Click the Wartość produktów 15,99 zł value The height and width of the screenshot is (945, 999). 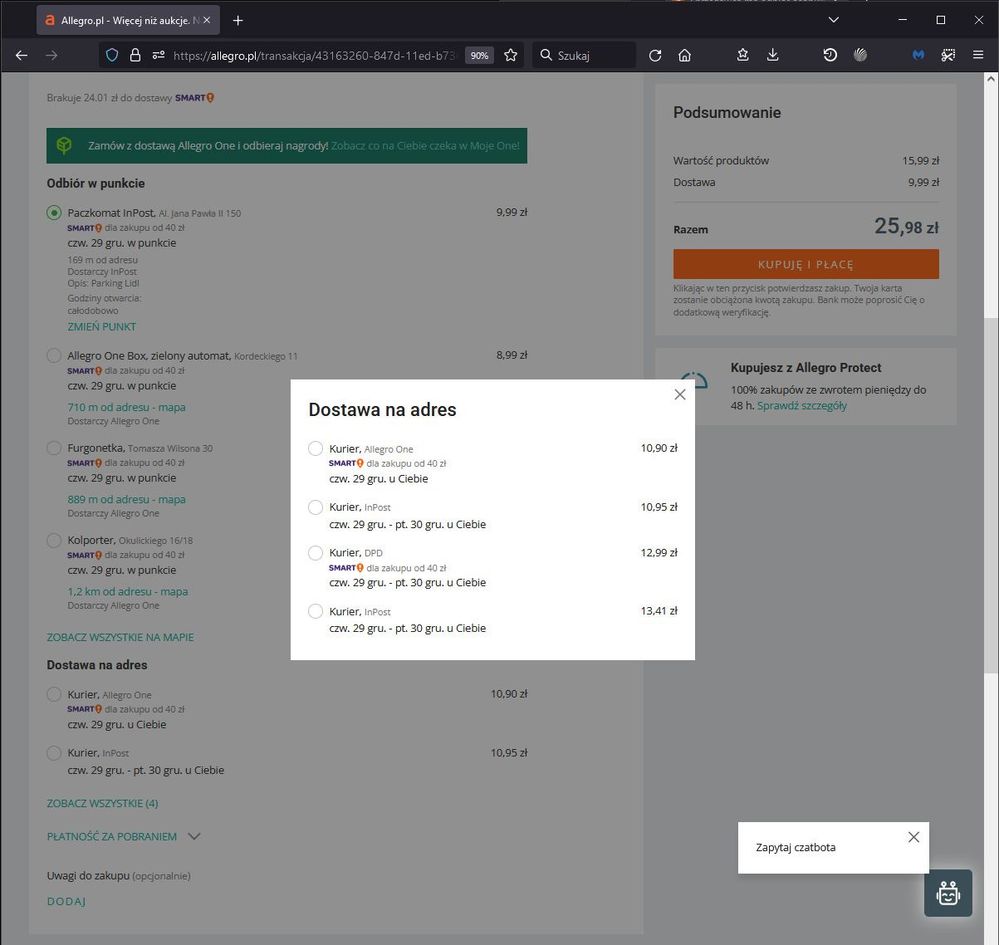(x=921, y=161)
